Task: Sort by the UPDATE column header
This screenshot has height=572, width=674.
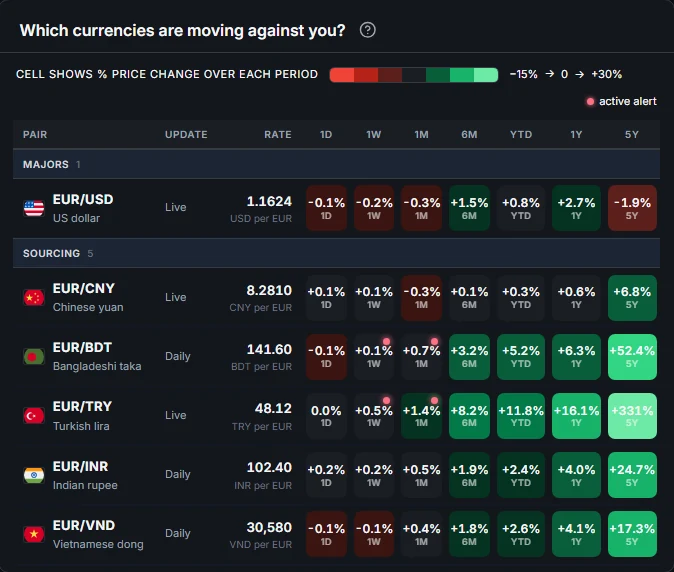Action: 186,135
